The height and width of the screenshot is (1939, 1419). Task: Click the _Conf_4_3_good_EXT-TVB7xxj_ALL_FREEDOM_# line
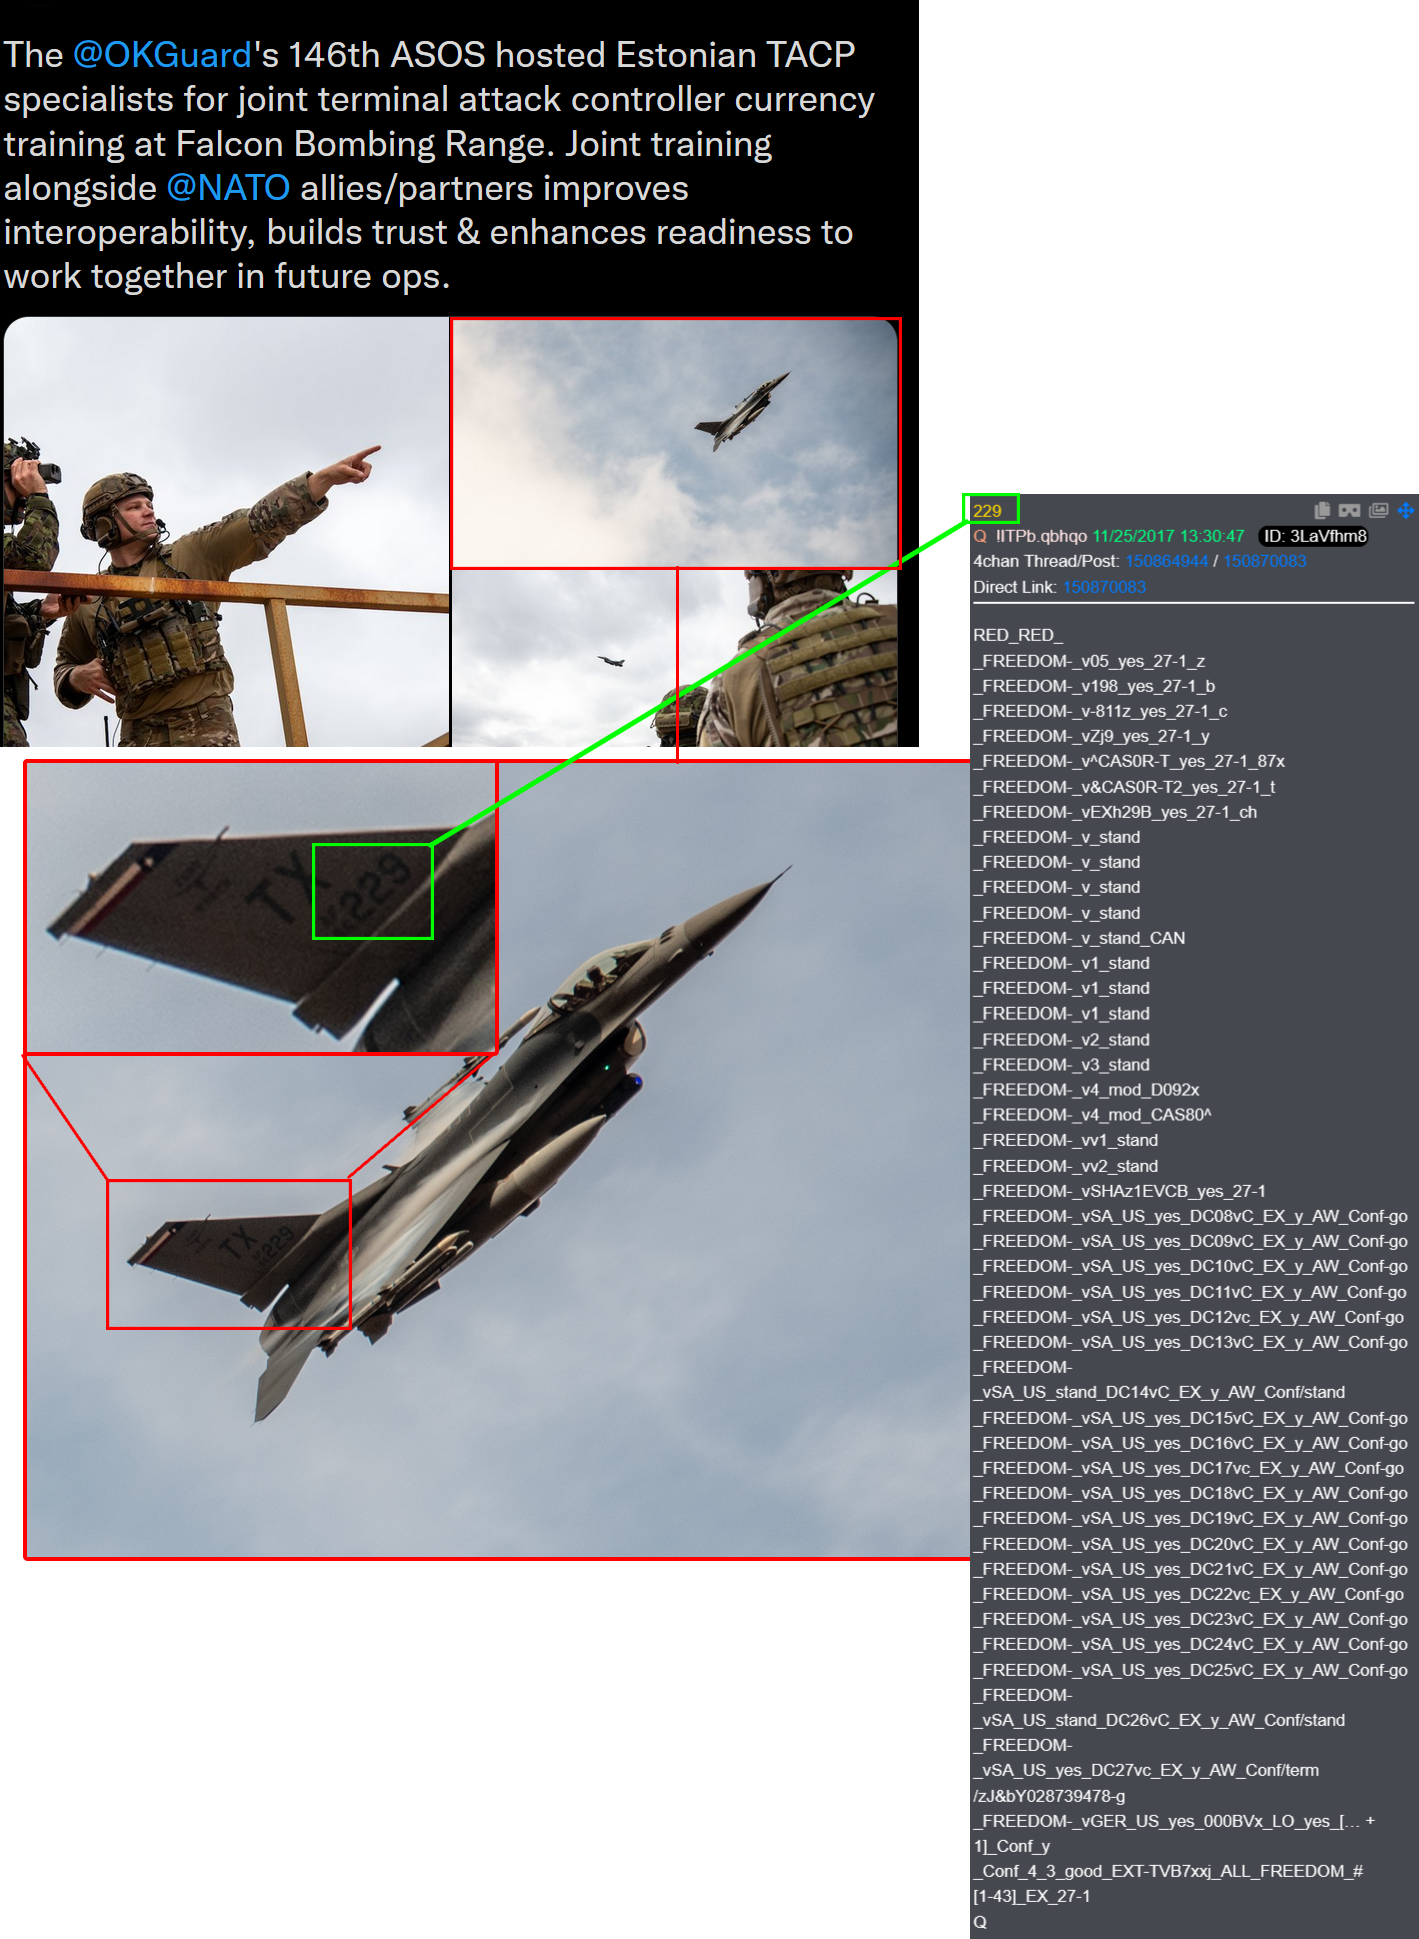point(1168,1871)
